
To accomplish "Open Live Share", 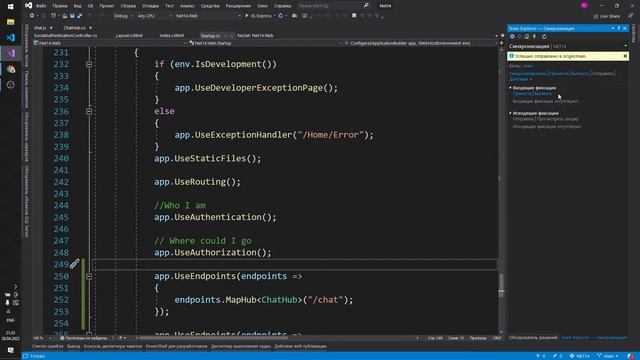I will click(x=607, y=16).
